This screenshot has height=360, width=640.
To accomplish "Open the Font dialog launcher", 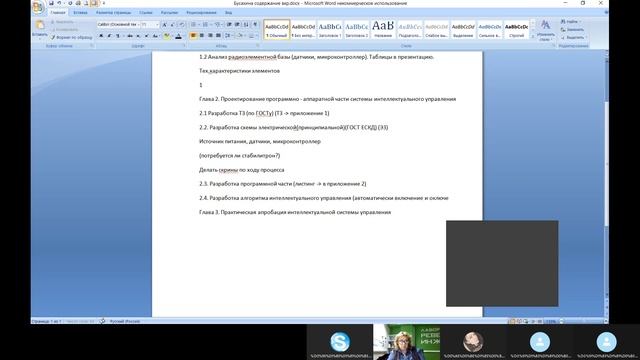I will coord(184,46).
